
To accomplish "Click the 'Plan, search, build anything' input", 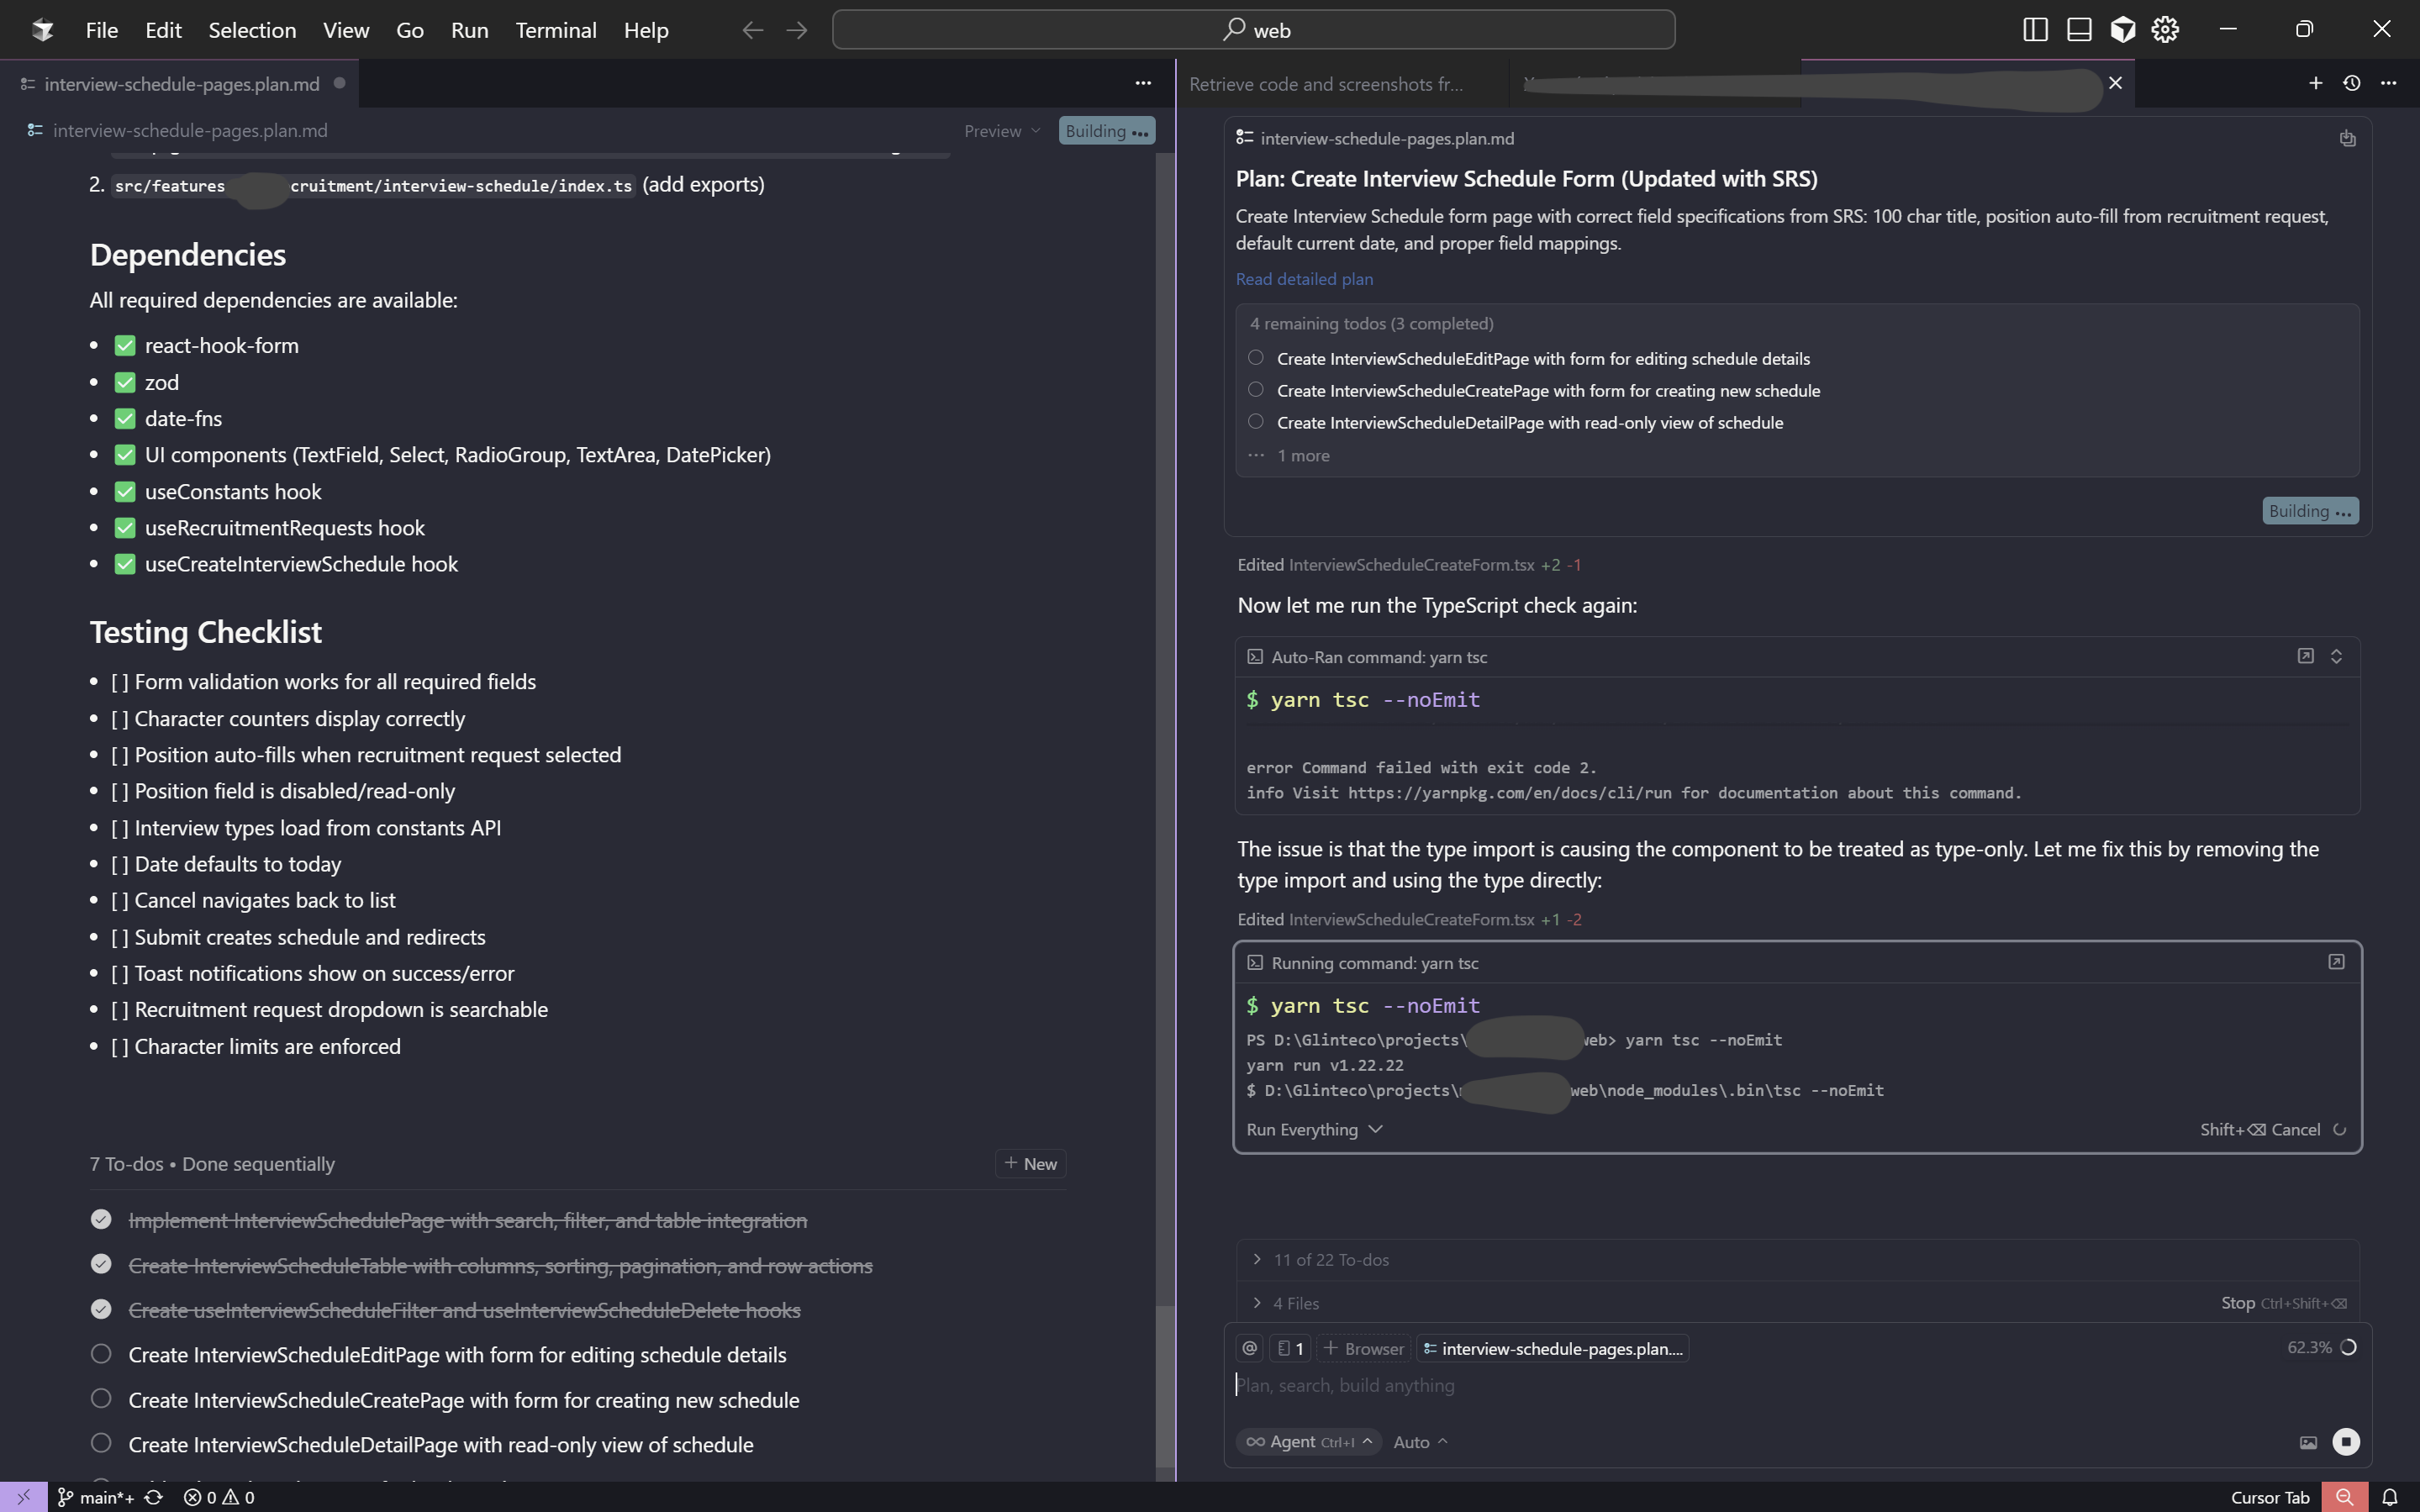I will 1345,1385.
